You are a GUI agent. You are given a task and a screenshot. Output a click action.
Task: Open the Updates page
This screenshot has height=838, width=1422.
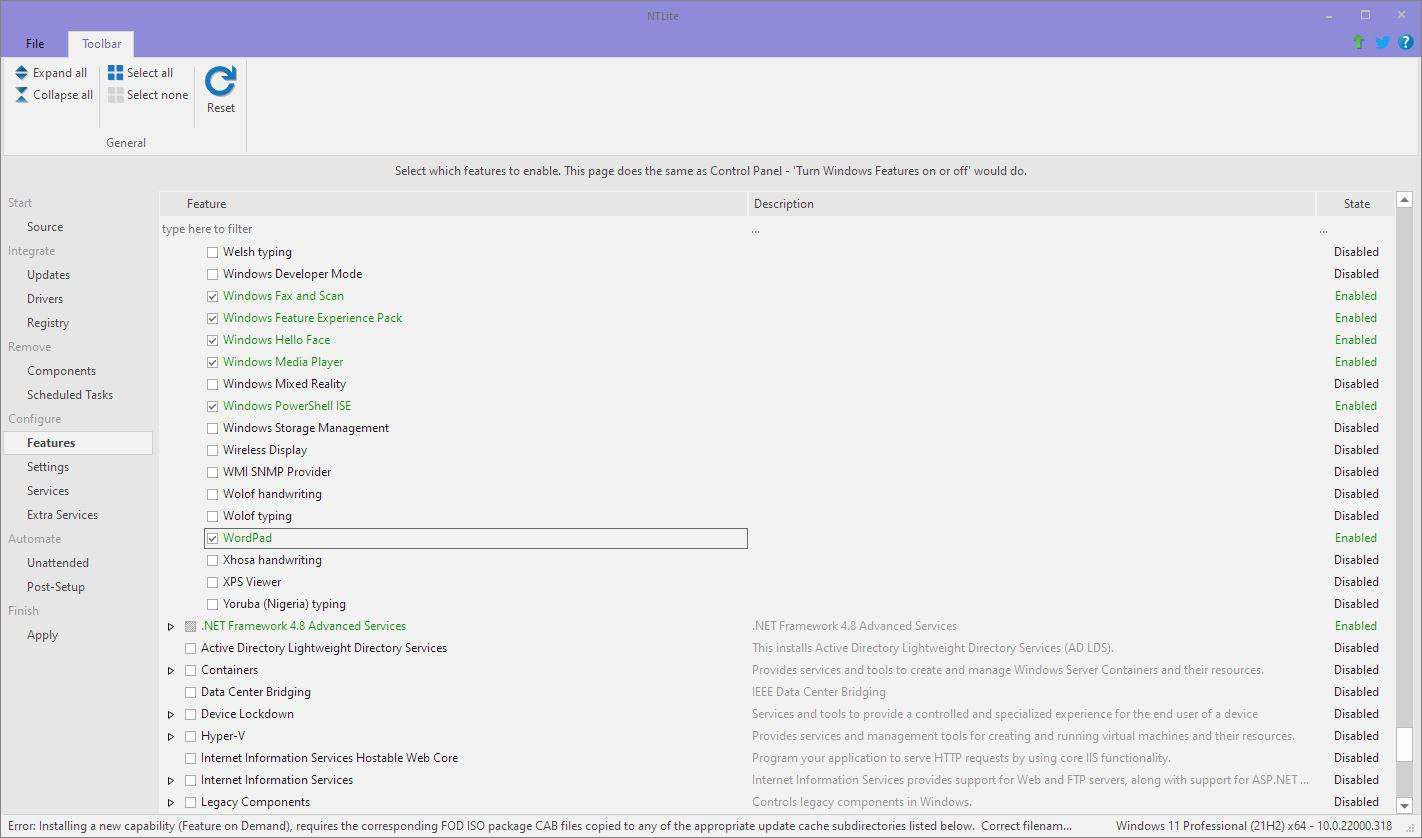48,275
